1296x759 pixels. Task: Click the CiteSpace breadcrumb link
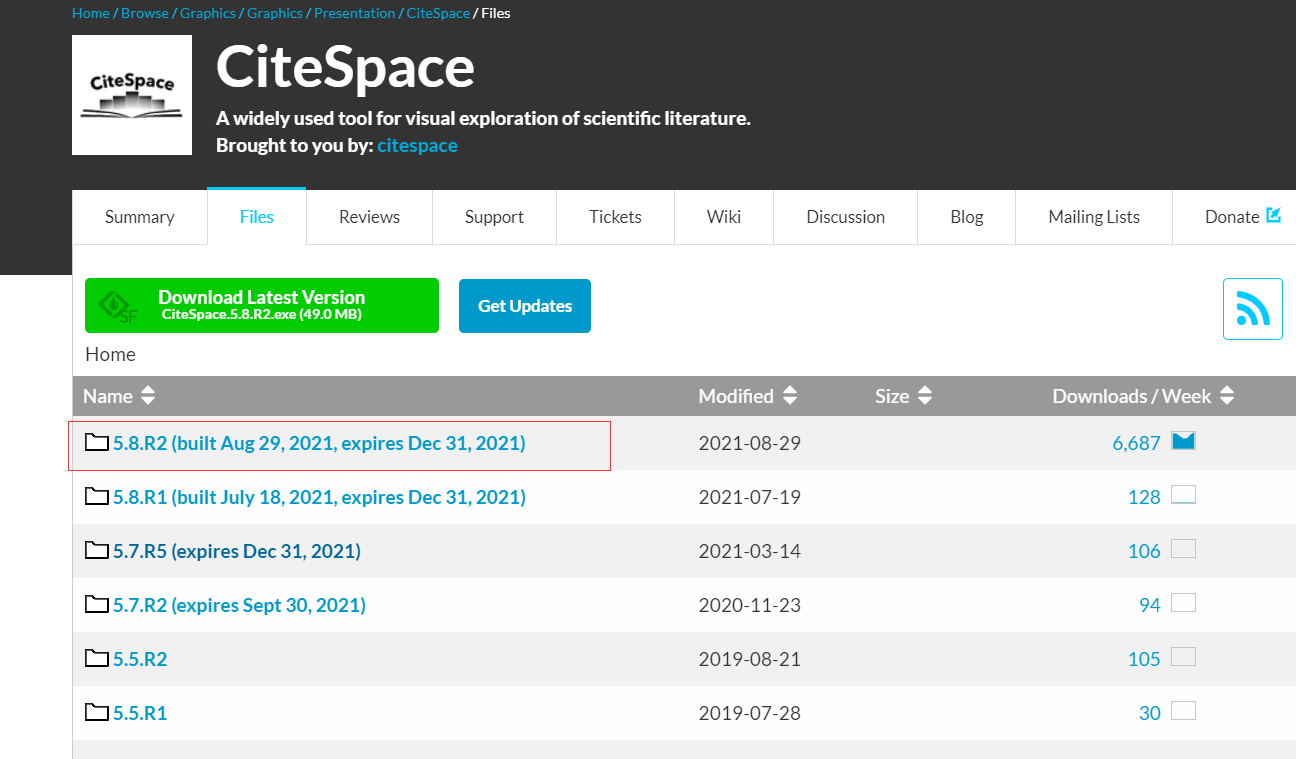(438, 13)
